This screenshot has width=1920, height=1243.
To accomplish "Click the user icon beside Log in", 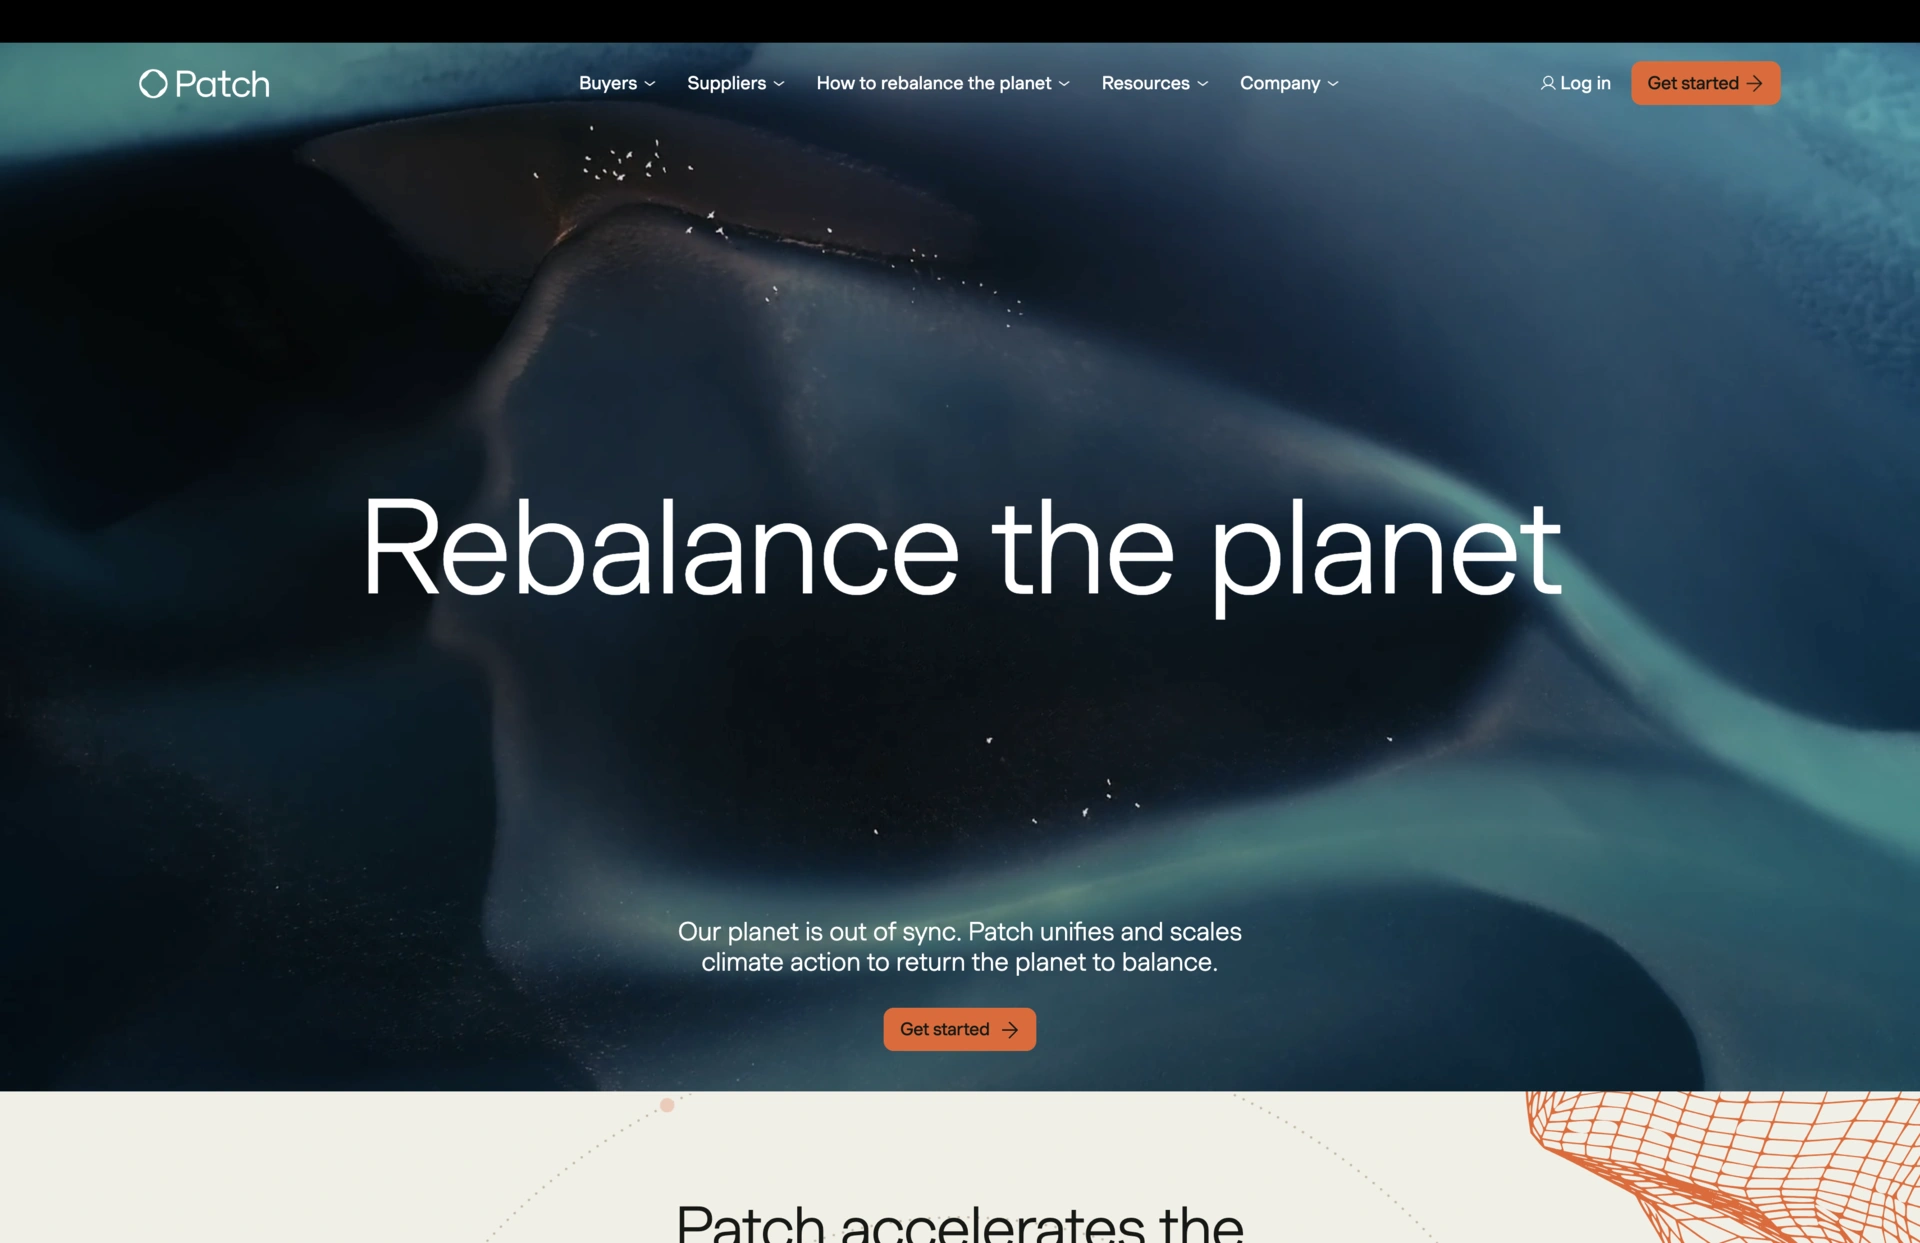I will pyautogui.click(x=1547, y=83).
